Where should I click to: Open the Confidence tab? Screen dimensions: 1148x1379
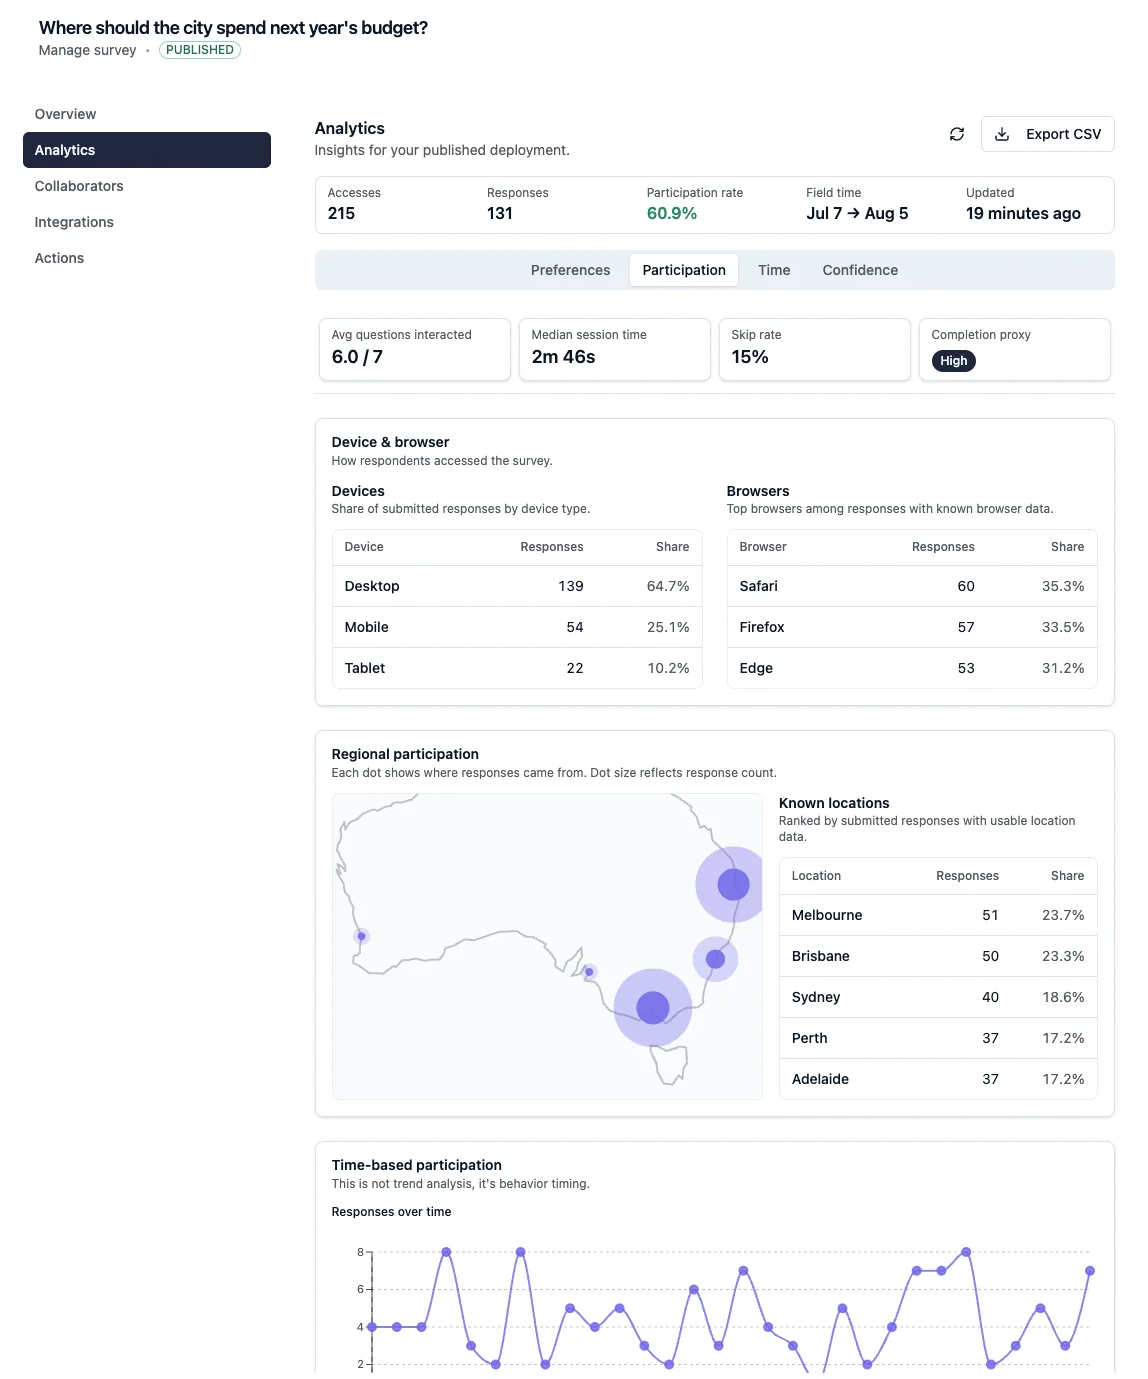coord(860,270)
